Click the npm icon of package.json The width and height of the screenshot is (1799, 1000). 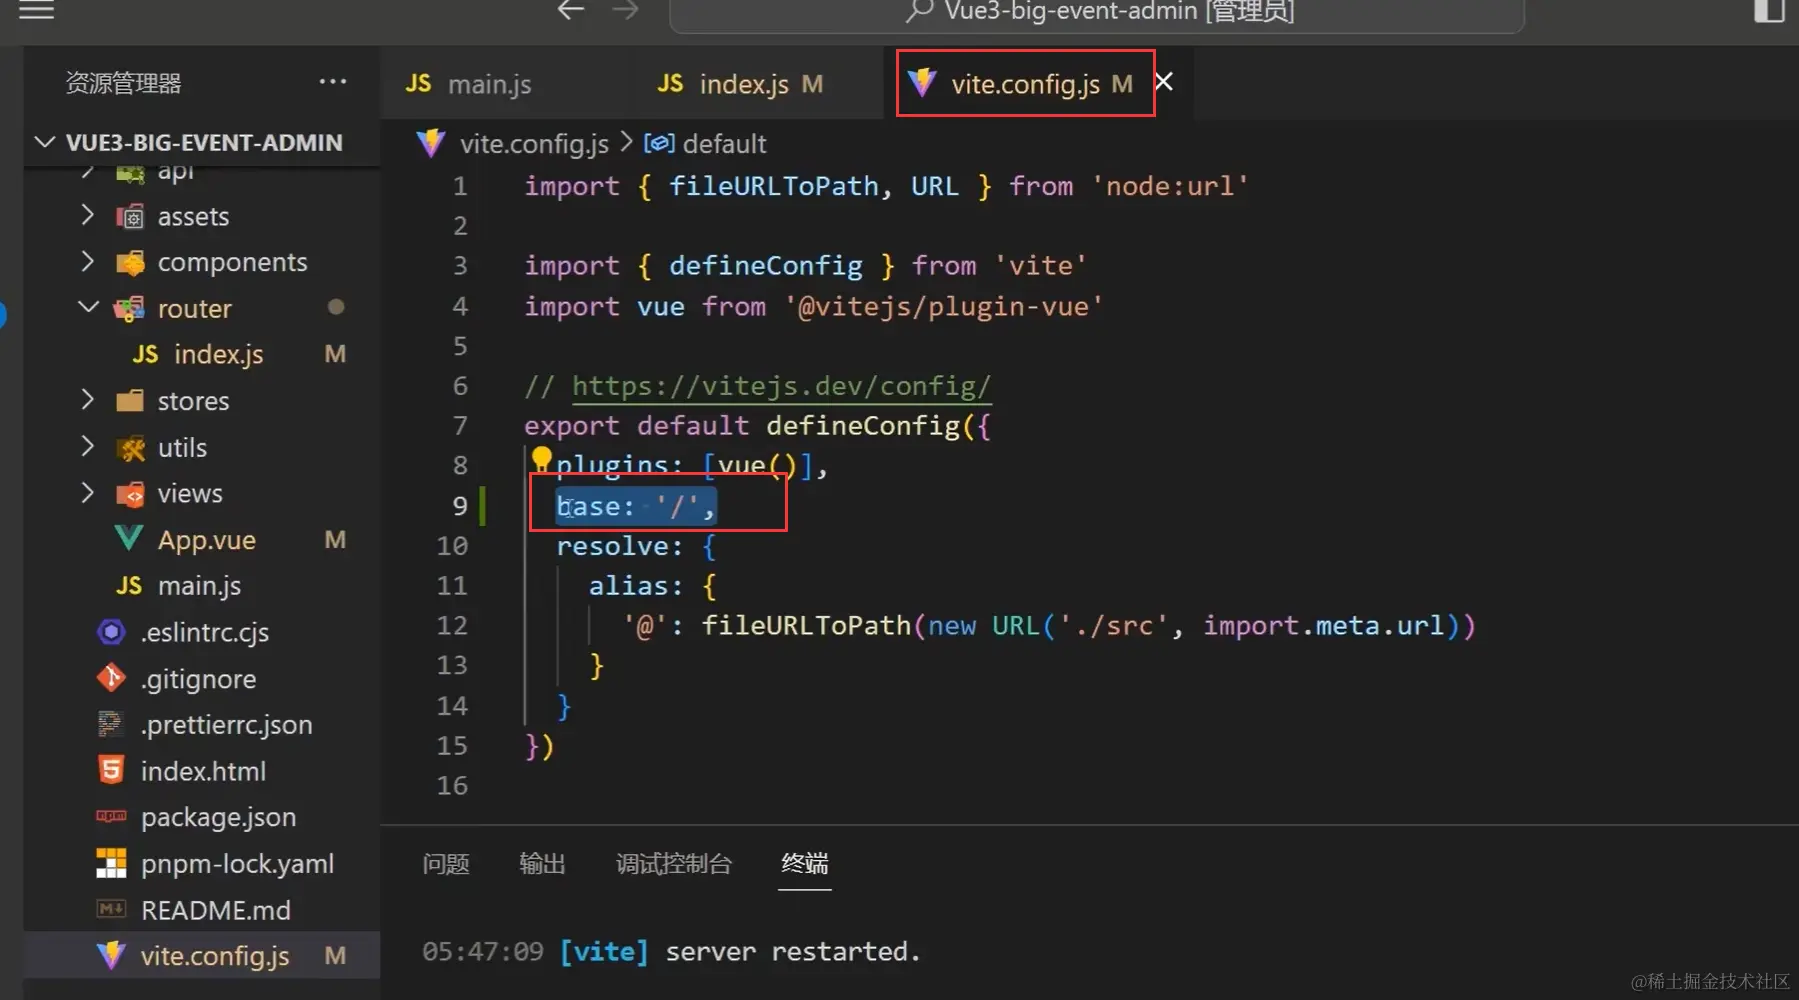click(x=111, y=817)
